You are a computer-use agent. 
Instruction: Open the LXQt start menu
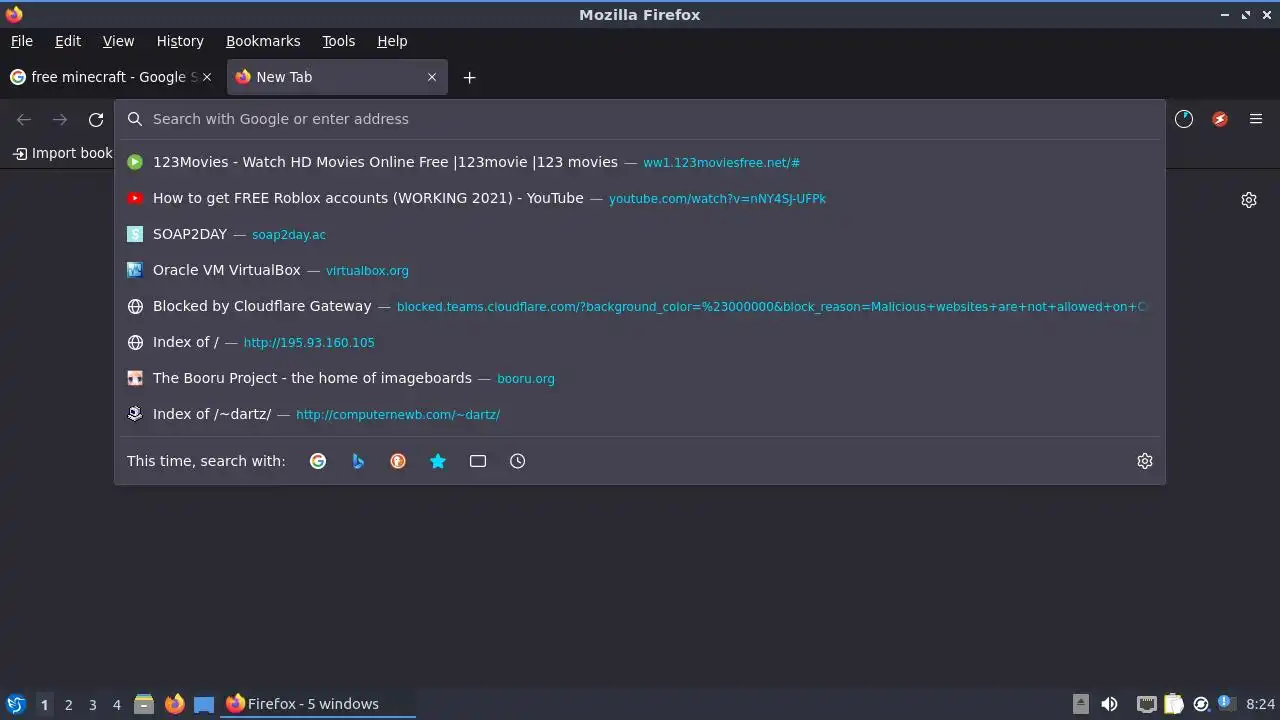16,704
